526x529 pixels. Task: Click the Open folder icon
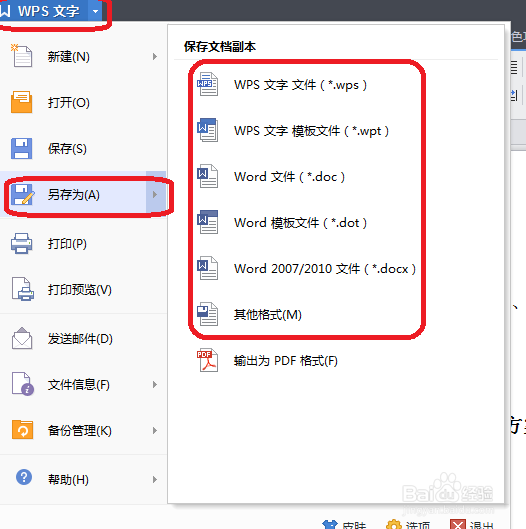pos(22,102)
